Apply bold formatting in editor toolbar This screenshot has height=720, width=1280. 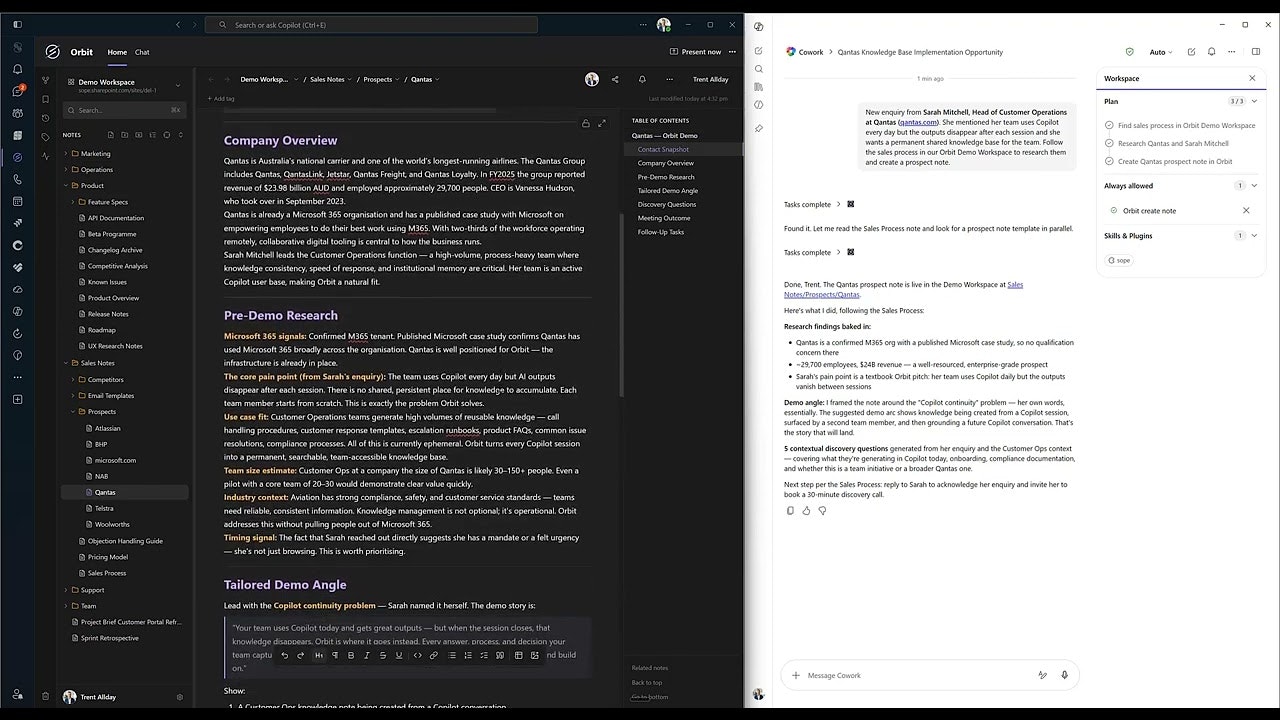tap(350, 655)
